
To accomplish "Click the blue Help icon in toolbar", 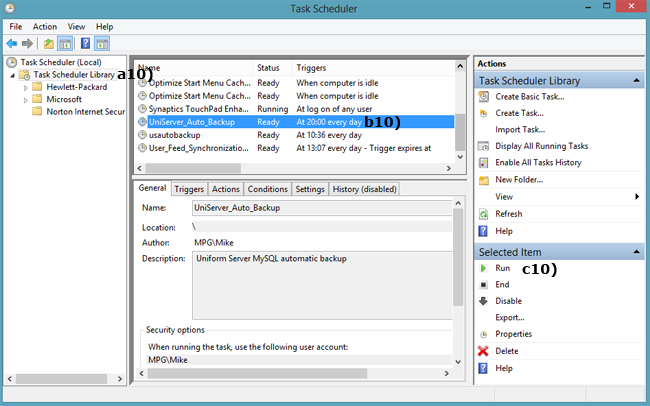I will [85, 44].
